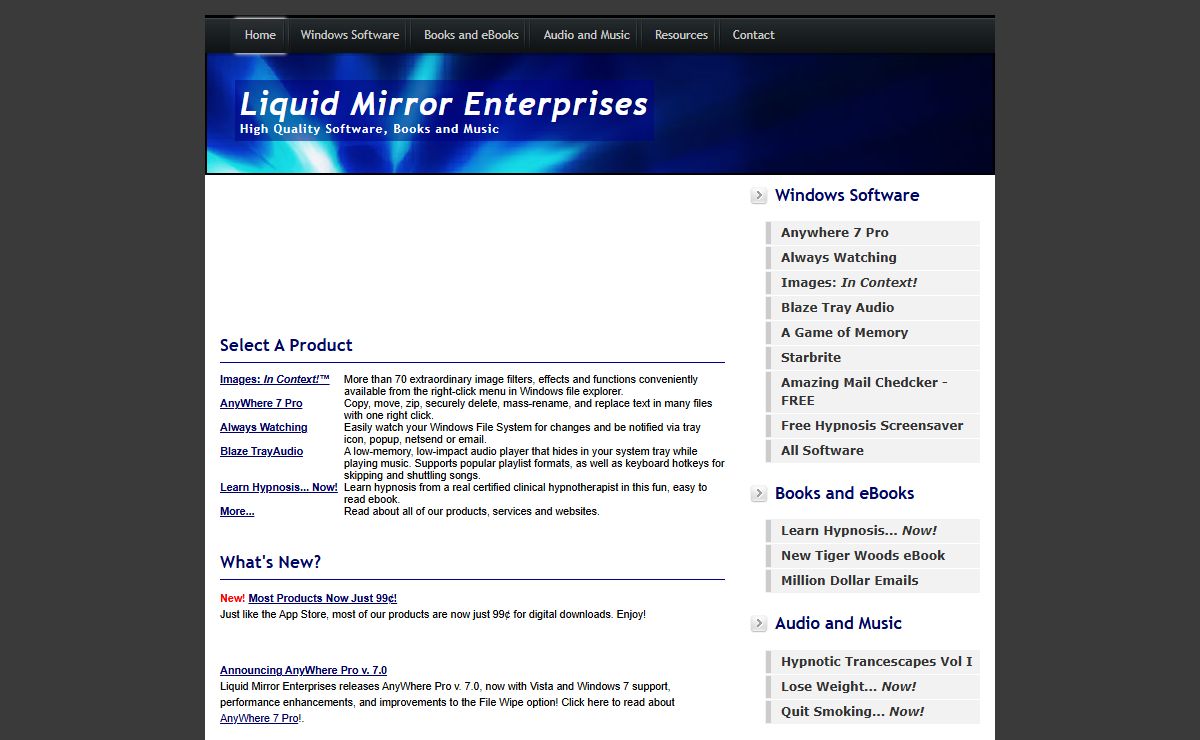Viewport: 1200px width, 740px height.
Task: Click the Books and eBooks sidebar heading
Action: tap(845, 494)
